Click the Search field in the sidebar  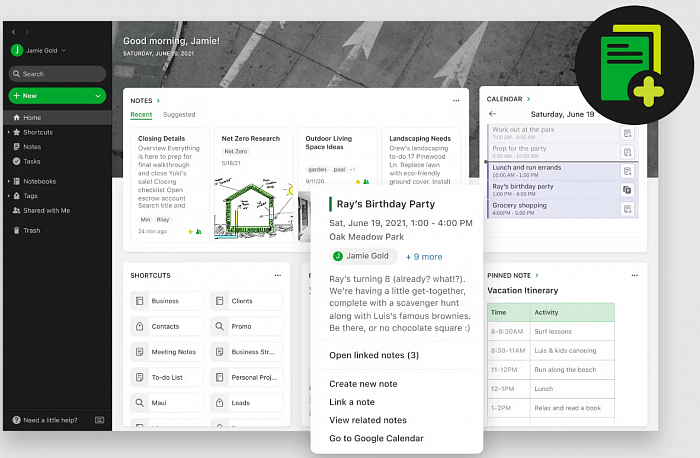(57, 73)
